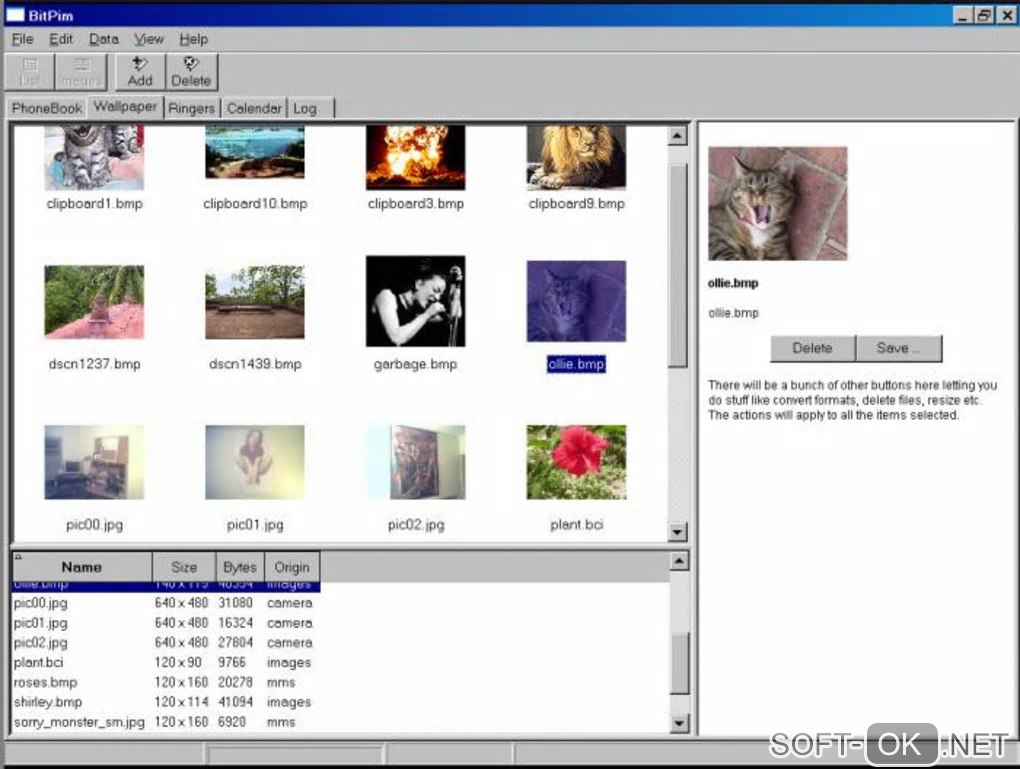Select clipboard10.bmp thumbnail
Screen dimensions: 1020x769
point(255,152)
